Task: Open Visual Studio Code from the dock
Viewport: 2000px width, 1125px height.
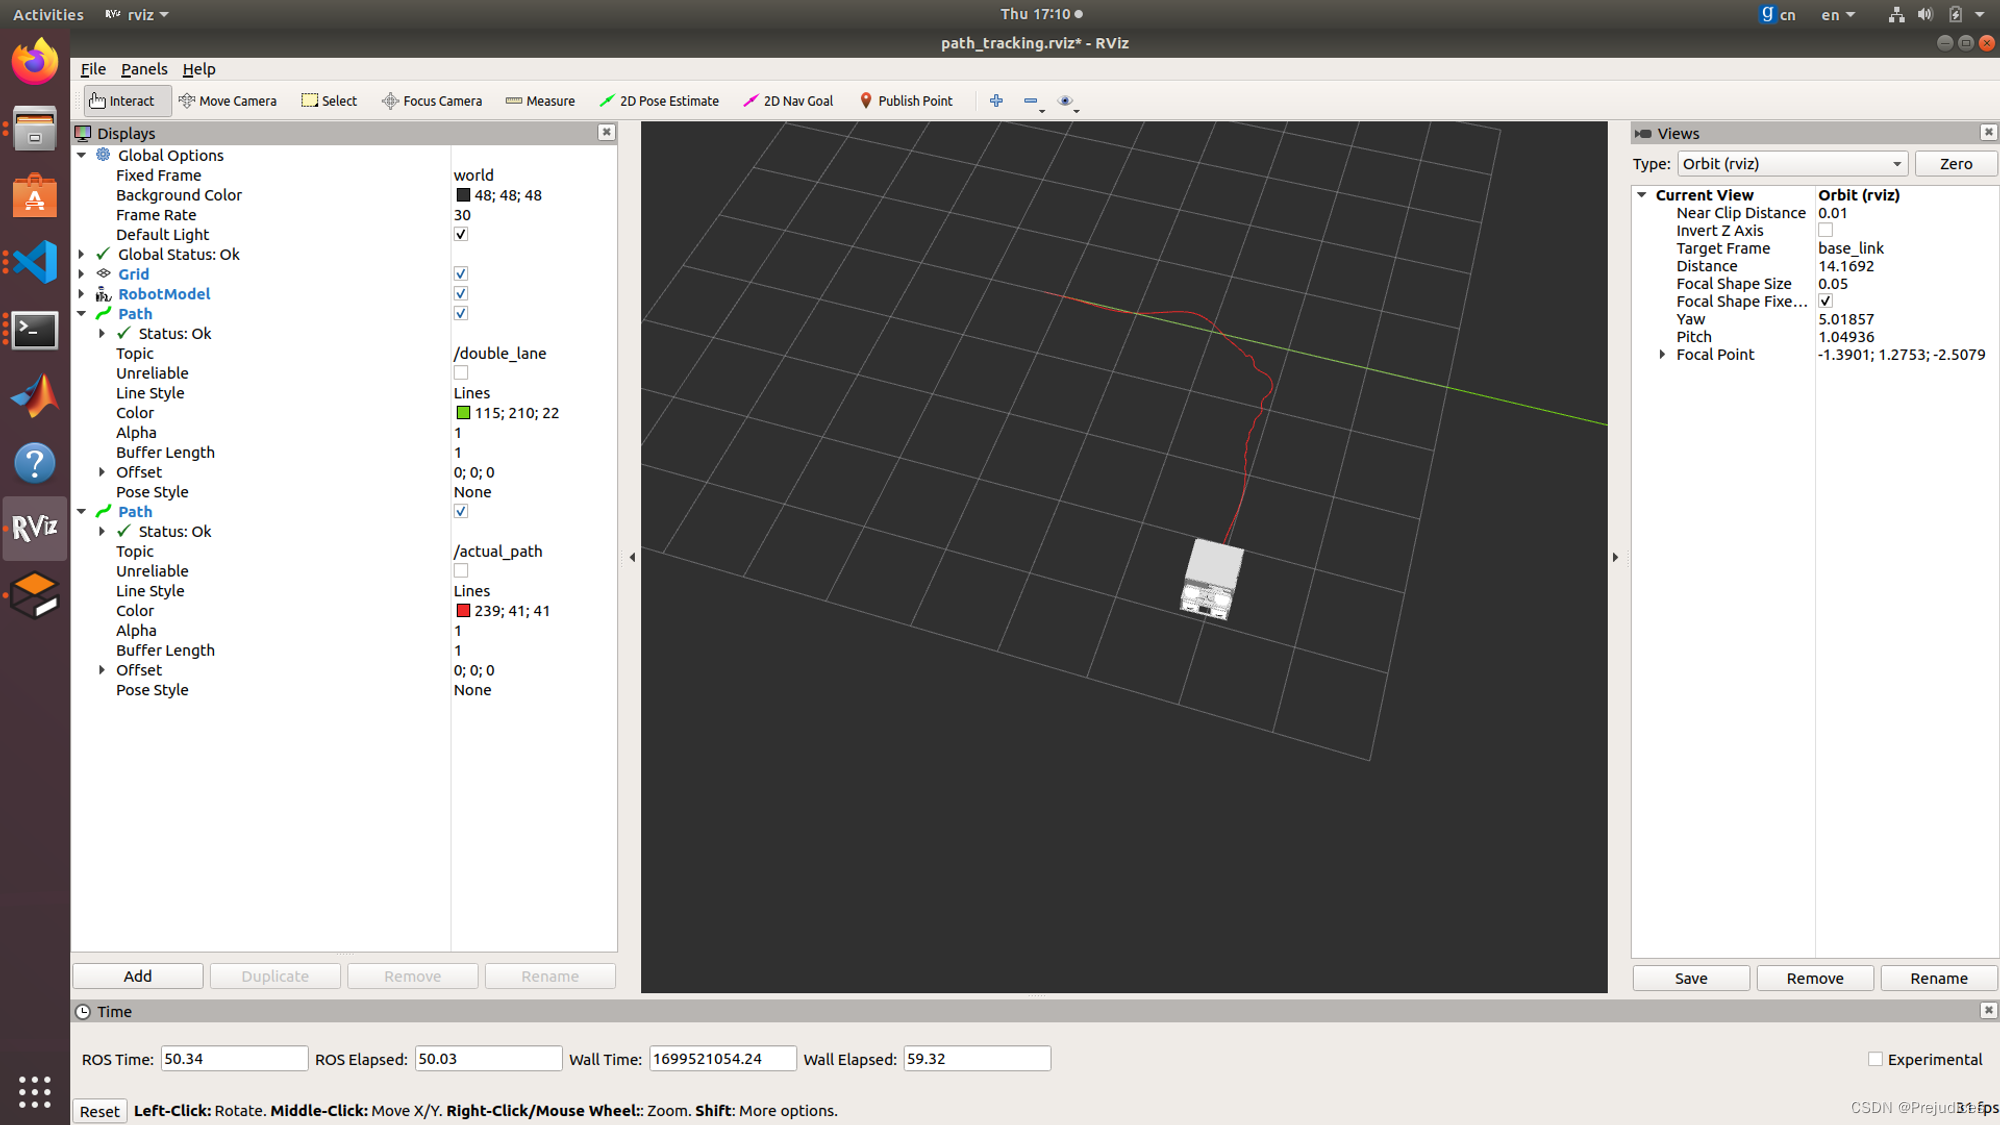Action: 35,263
